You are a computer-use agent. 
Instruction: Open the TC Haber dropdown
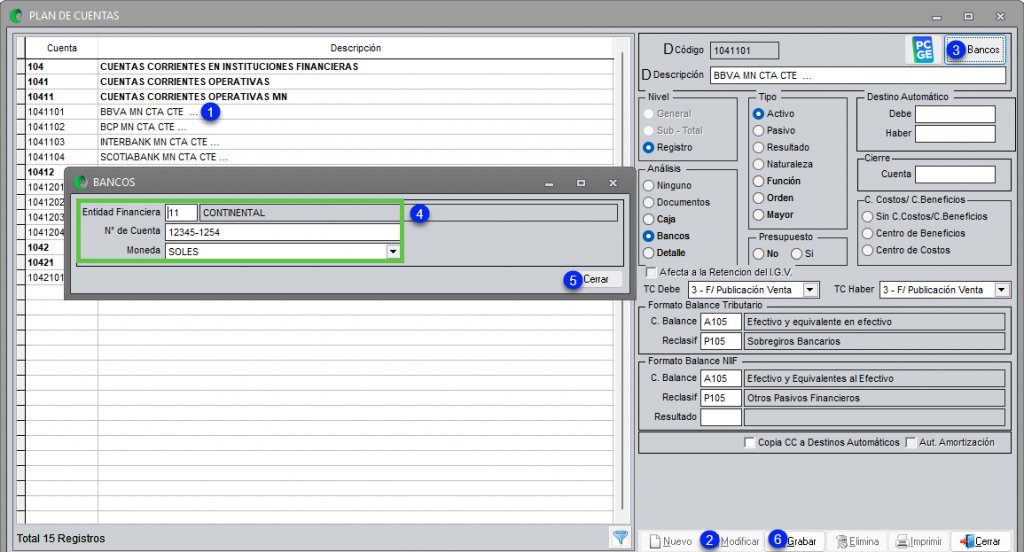point(1002,289)
